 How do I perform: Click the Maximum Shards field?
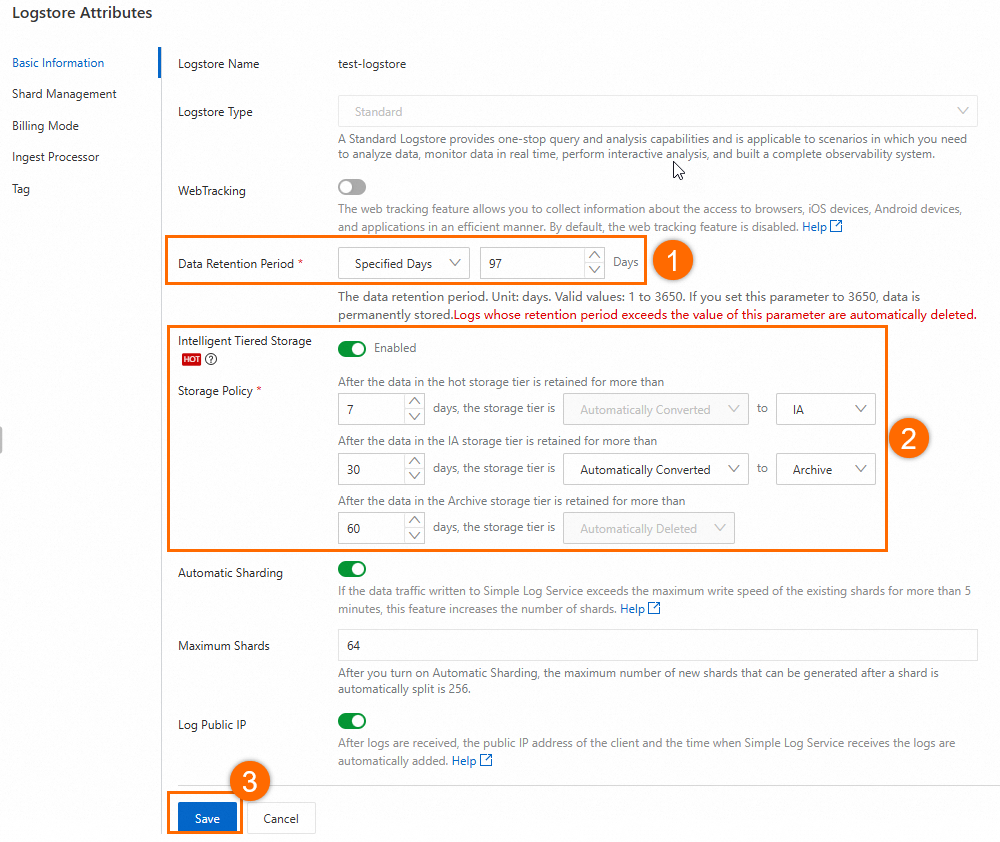click(x=658, y=646)
